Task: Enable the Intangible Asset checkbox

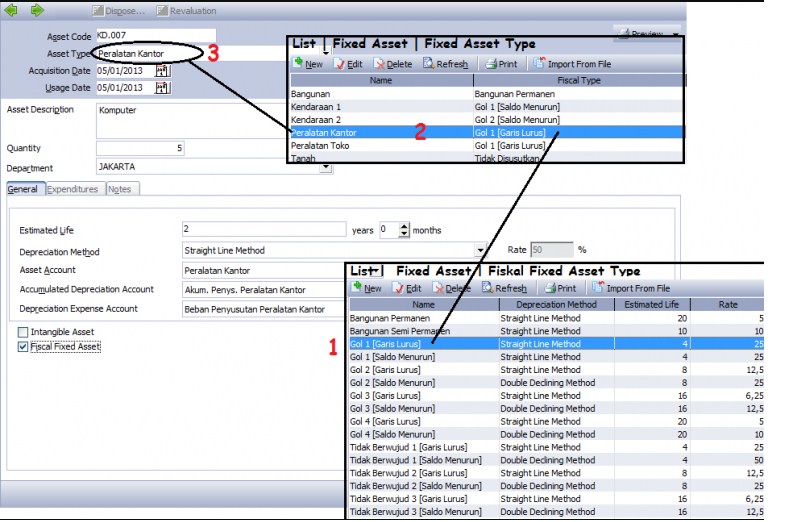Action: pyautogui.click(x=24, y=332)
